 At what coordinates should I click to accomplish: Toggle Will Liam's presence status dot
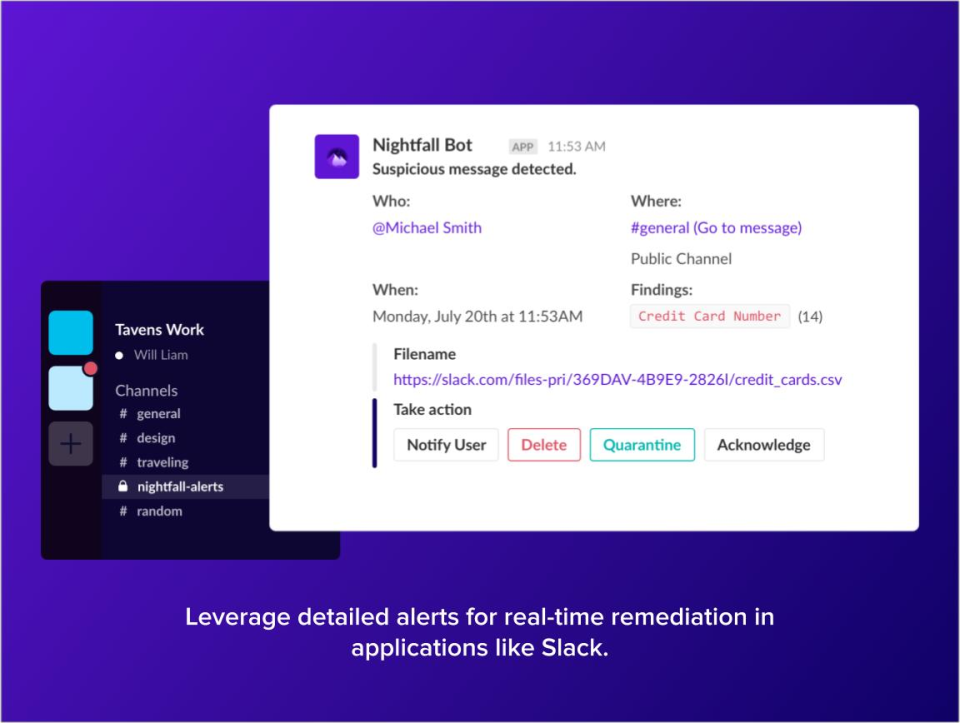point(120,355)
